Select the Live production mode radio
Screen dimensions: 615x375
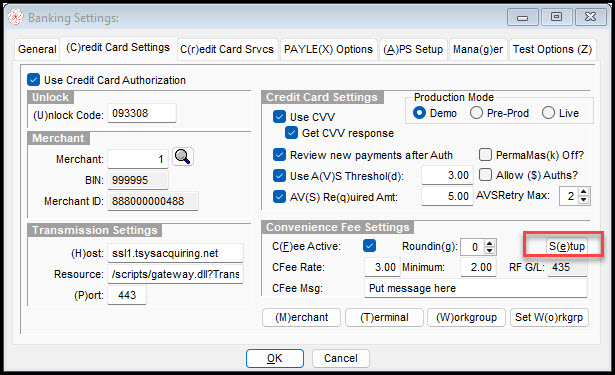(548, 113)
